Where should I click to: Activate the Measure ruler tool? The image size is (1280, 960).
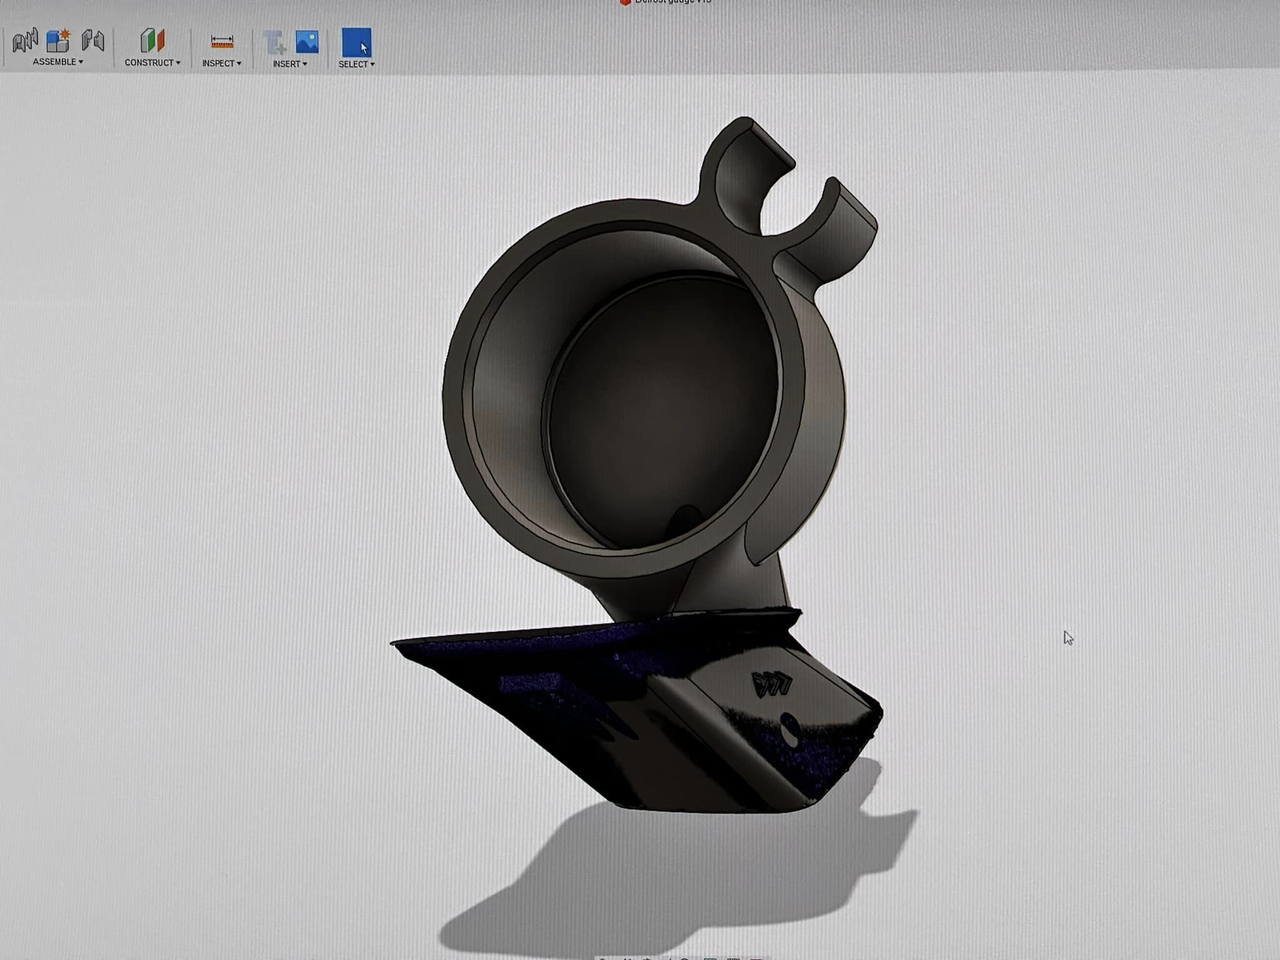pos(222,42)
